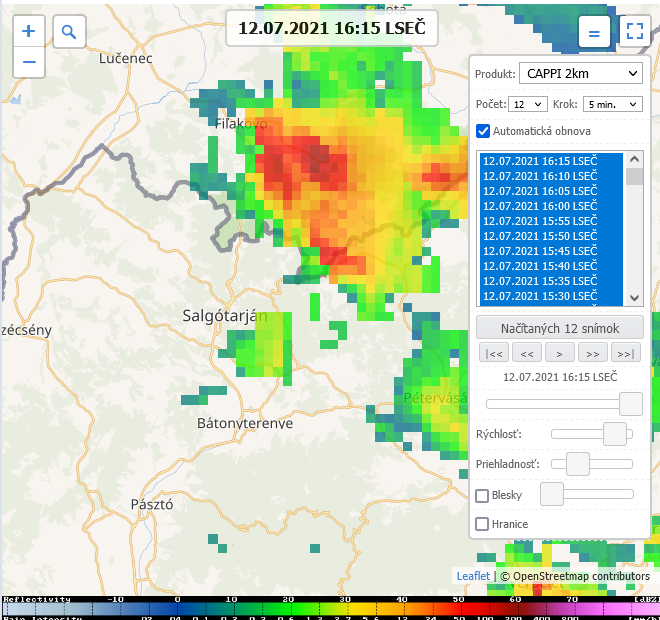Viewport: 660px width, 620px height.
Task: Click the Načítaných 12 snímok button
Action: pyautogui.click(x=560, y=328)
